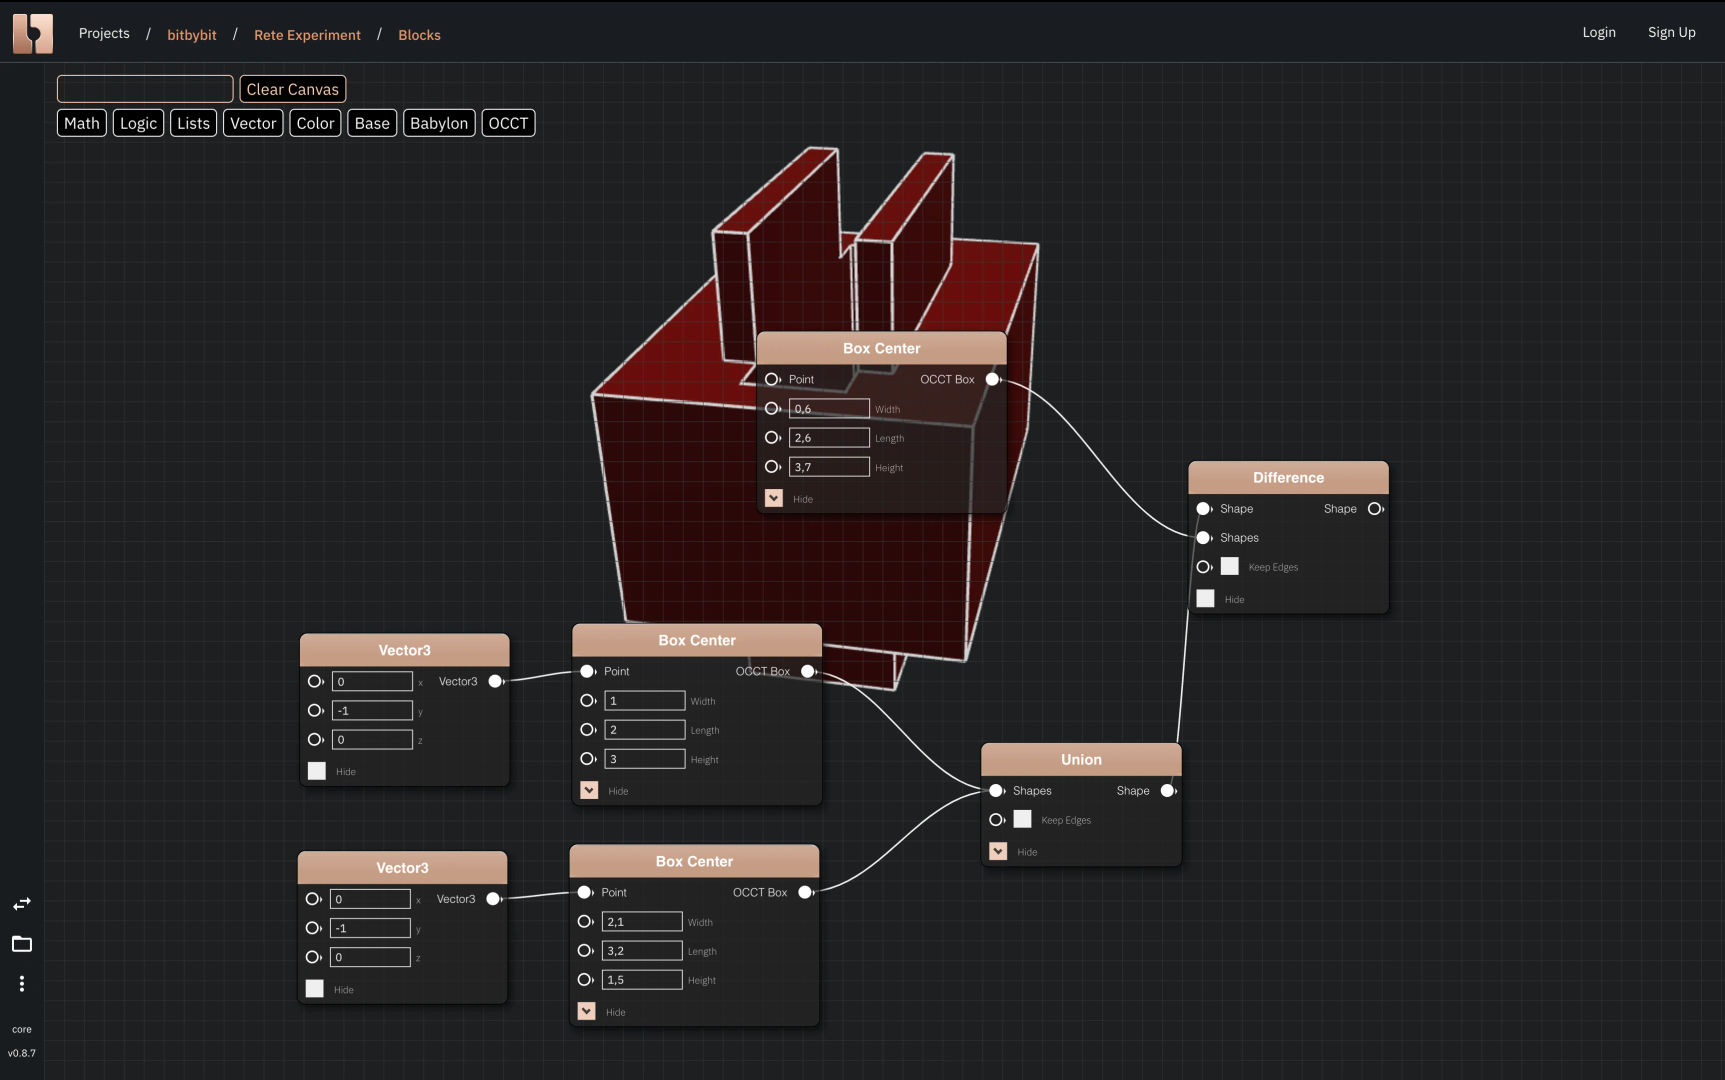1725x1080 pixels.
Task: Click Shape output socket on Union node
Action: [1167, 791]
